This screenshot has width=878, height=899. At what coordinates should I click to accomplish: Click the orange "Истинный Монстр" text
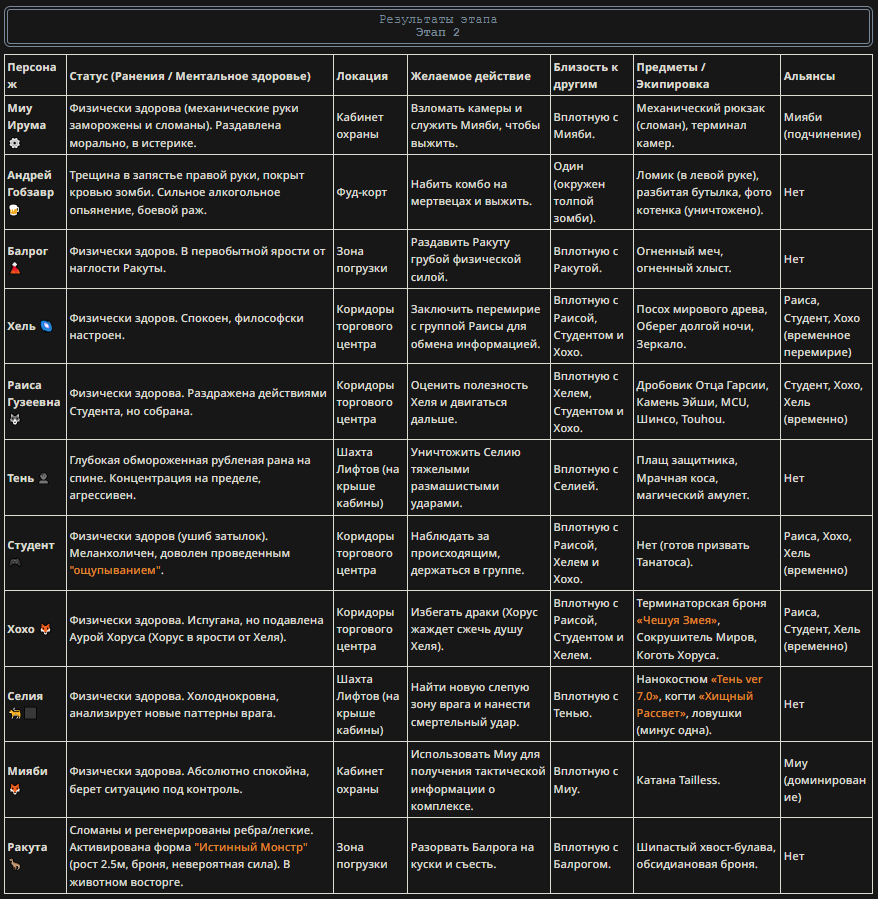[251, 847]
